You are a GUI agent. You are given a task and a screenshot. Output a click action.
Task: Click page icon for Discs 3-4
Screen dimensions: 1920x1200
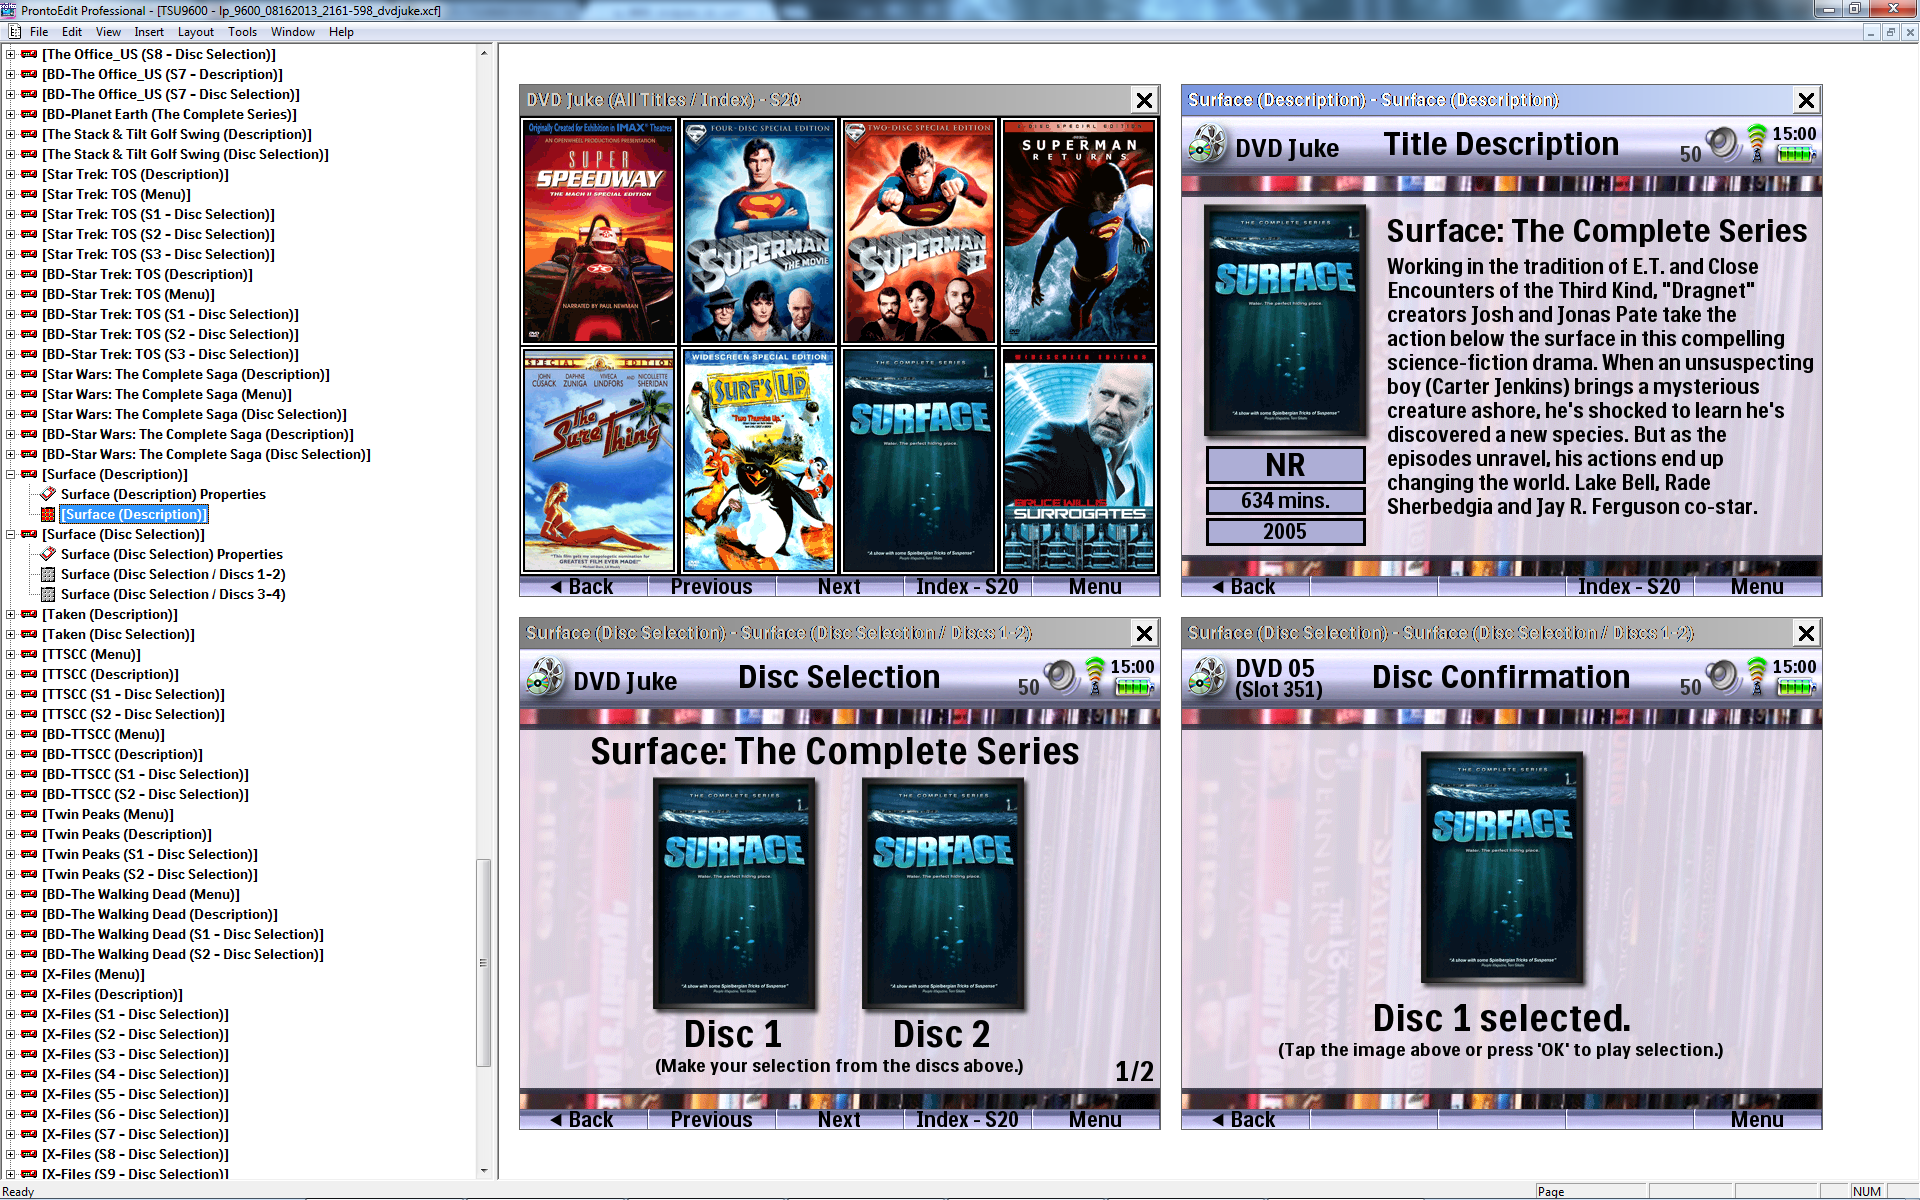[x=48, y=594]
